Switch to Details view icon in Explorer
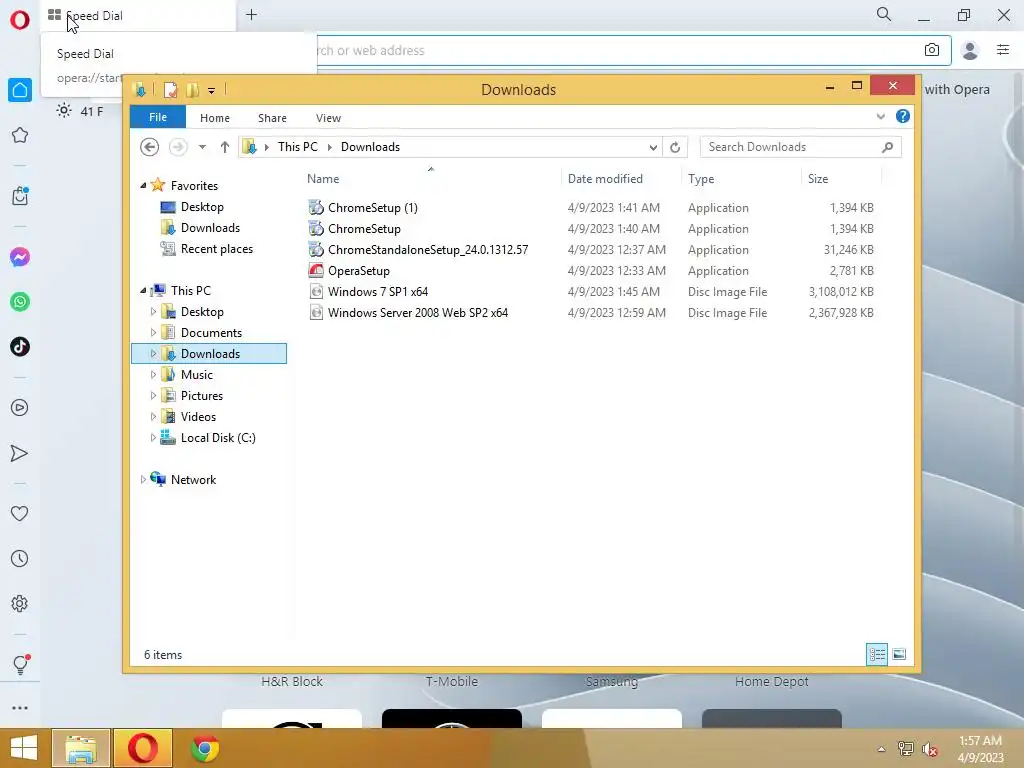This screenshot has width=1024, height=768. tap(877, 654)
